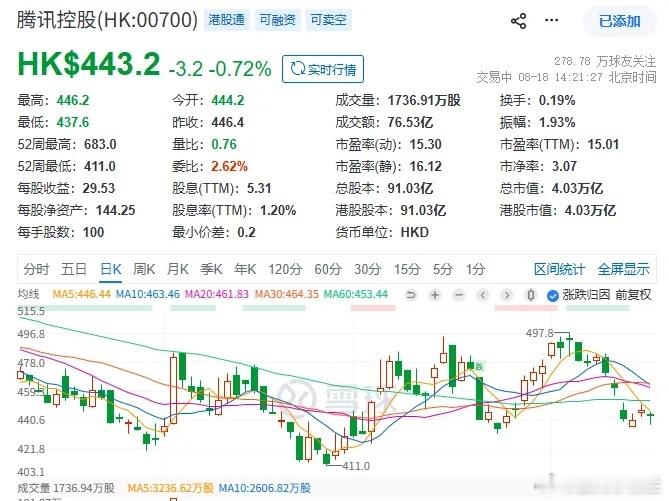Click the 52周最高 683.0 value

click(100, 144)
